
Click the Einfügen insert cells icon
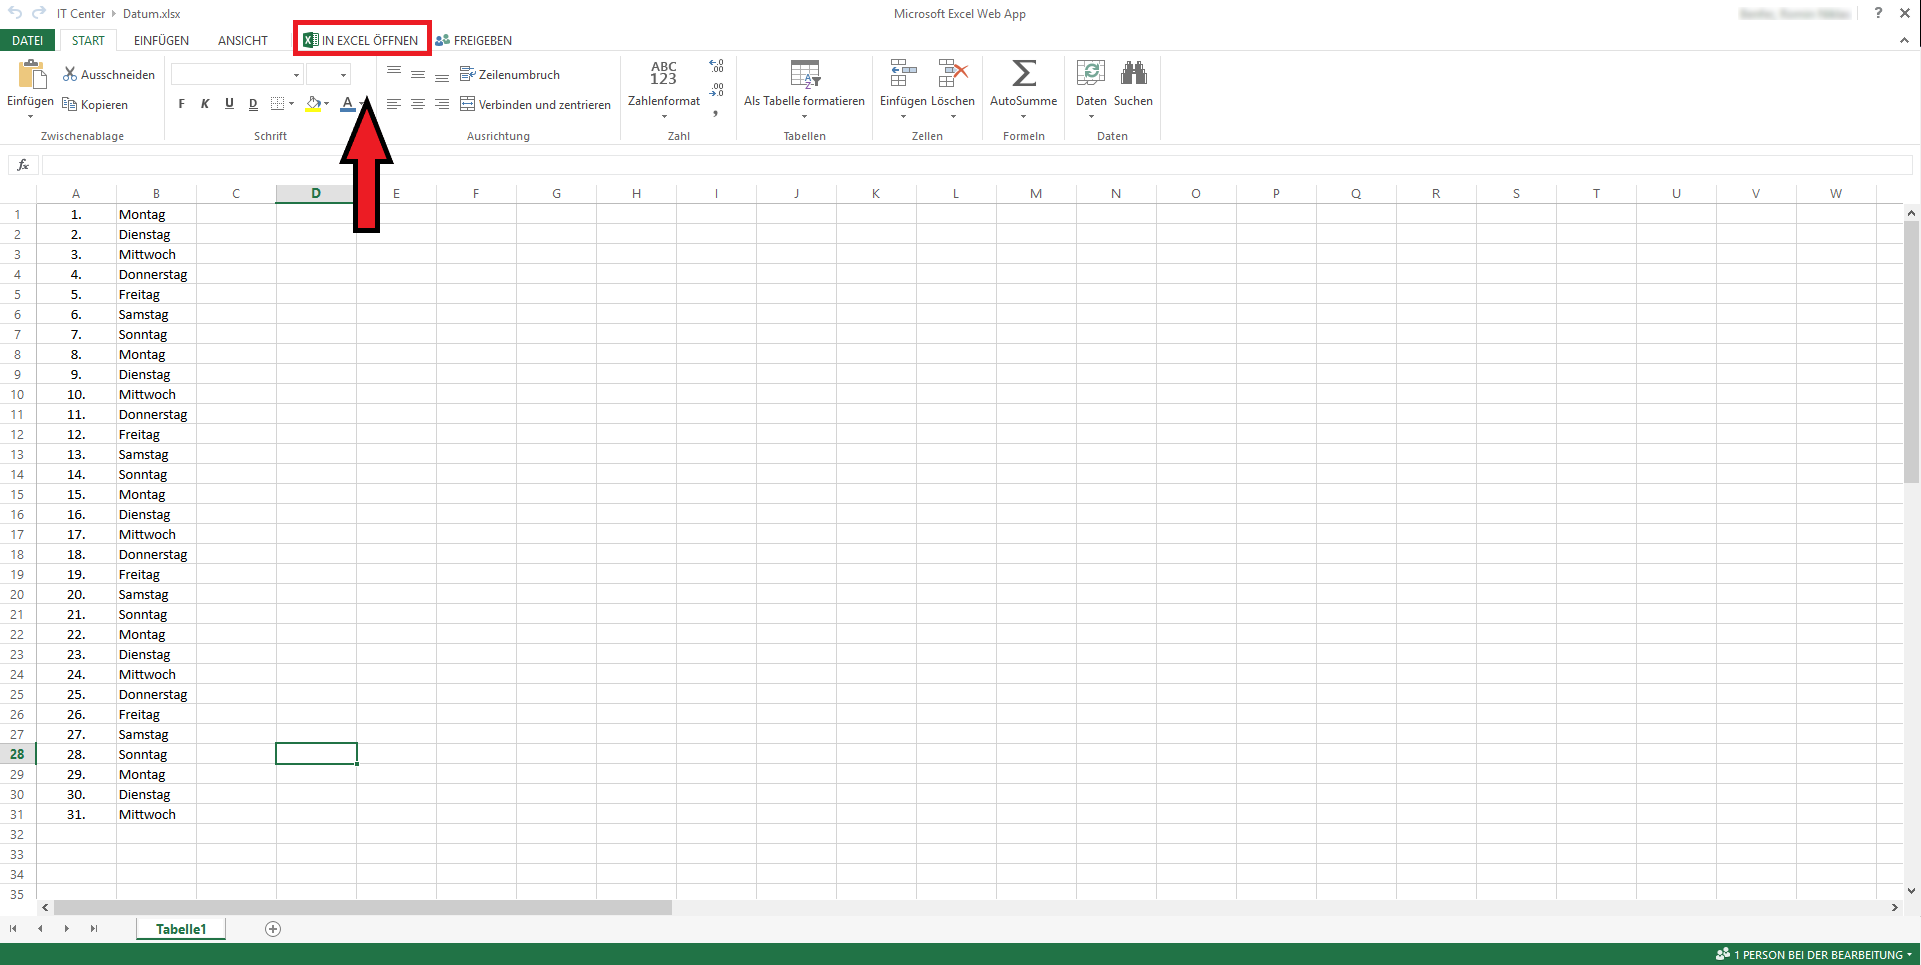click(901, 72)
